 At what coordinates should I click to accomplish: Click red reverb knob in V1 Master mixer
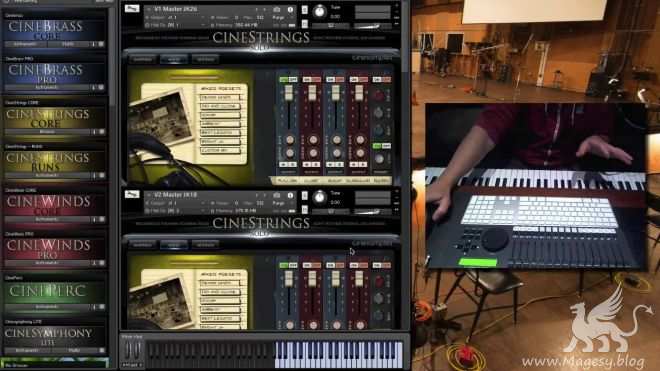point(379,96)
